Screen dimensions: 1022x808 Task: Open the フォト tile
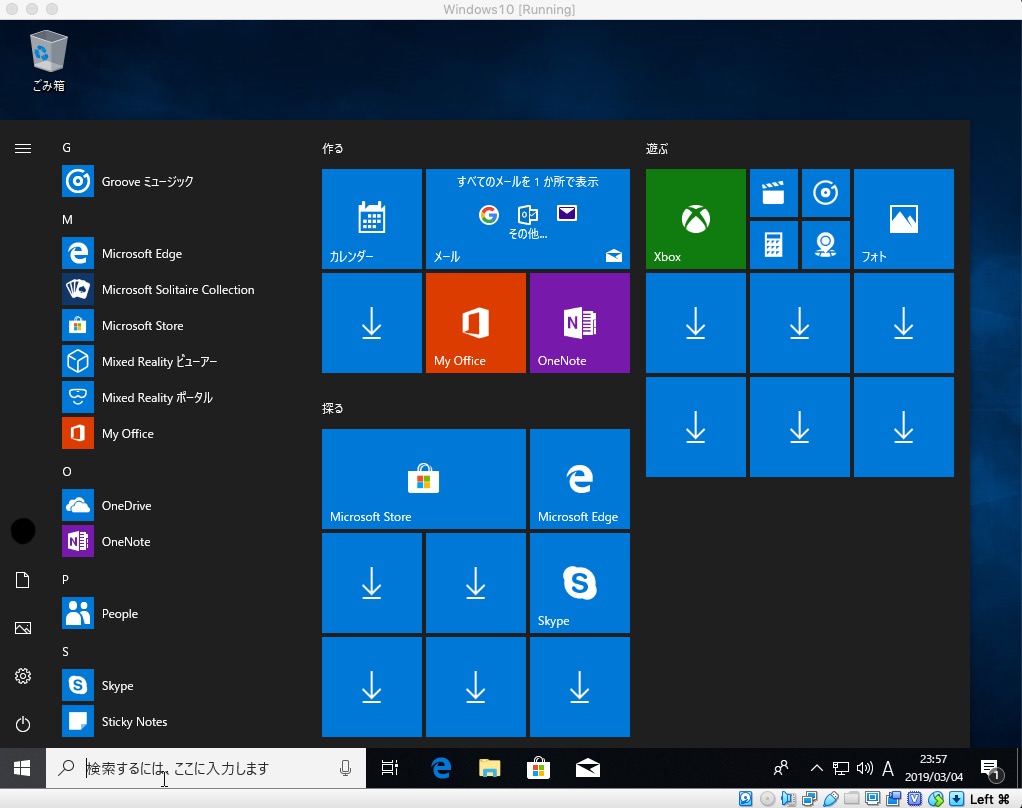coord(904,219)
